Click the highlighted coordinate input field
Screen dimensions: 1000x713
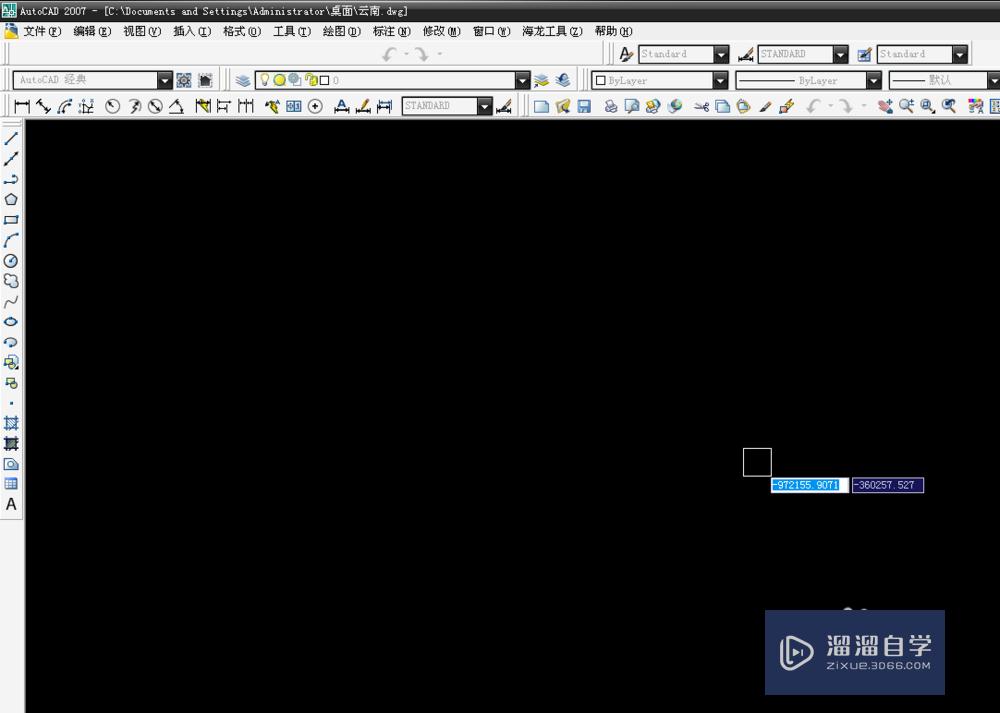(x=806, y=485)
